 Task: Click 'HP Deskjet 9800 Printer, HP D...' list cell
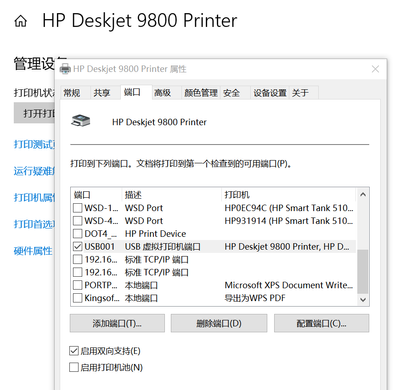click(287, 247)
